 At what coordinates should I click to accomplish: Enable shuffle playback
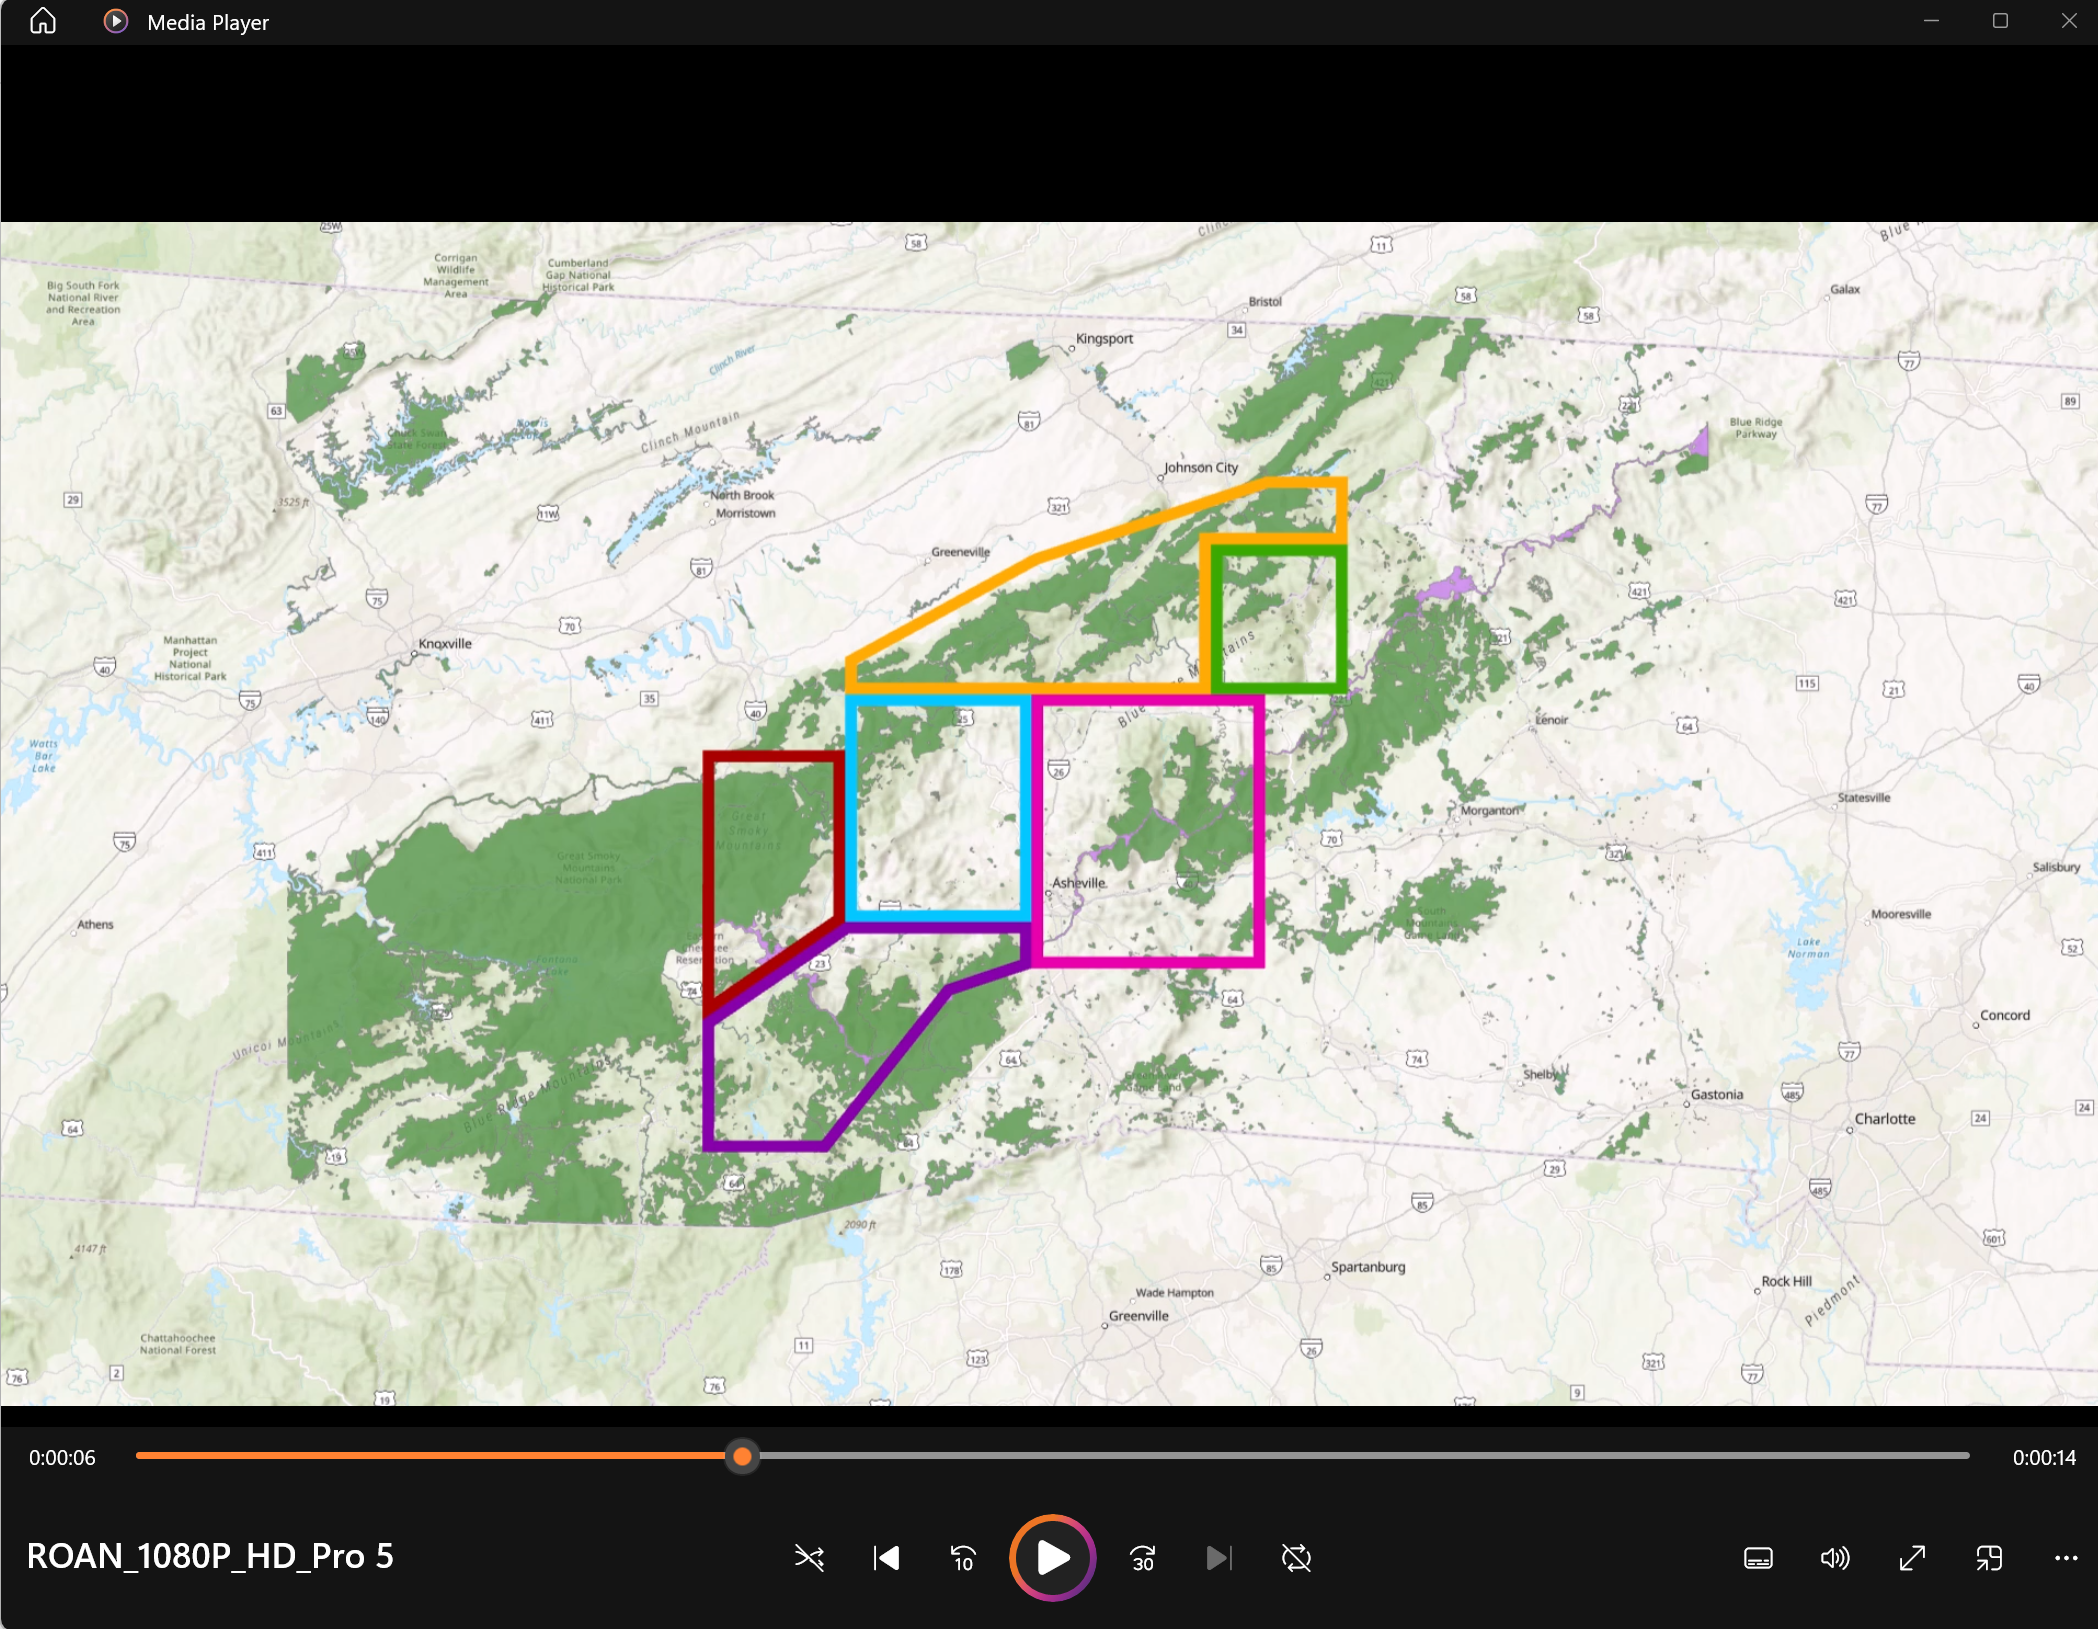pyautogui.click(x=809, y=1558)
